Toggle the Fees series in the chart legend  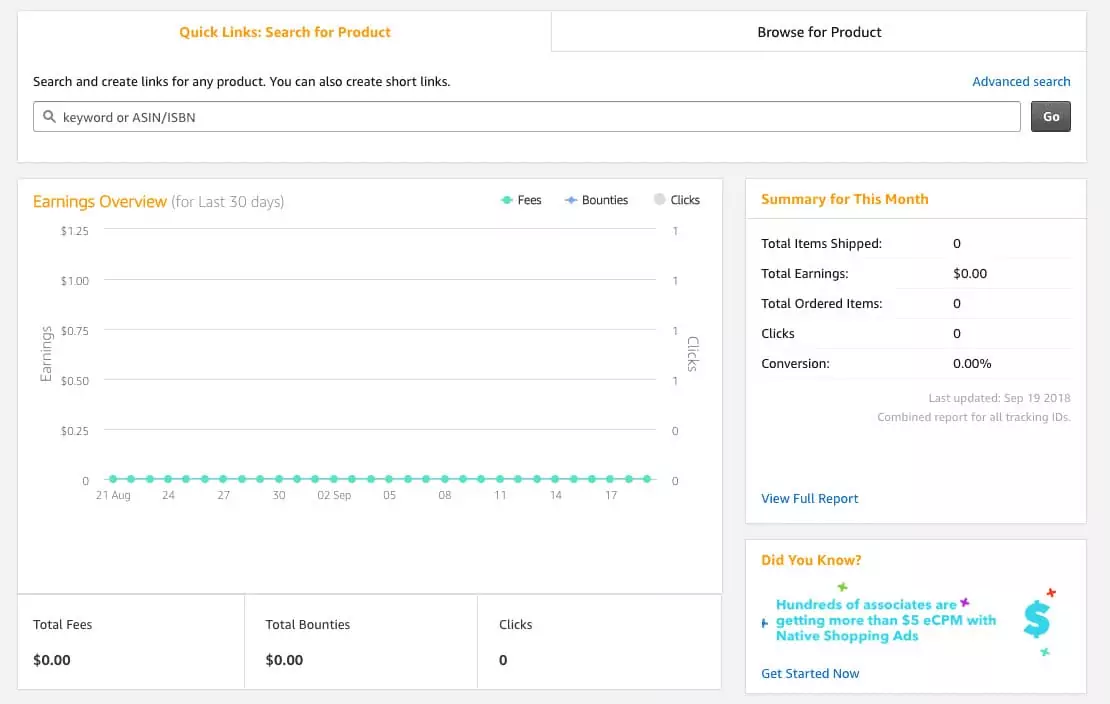521,200
